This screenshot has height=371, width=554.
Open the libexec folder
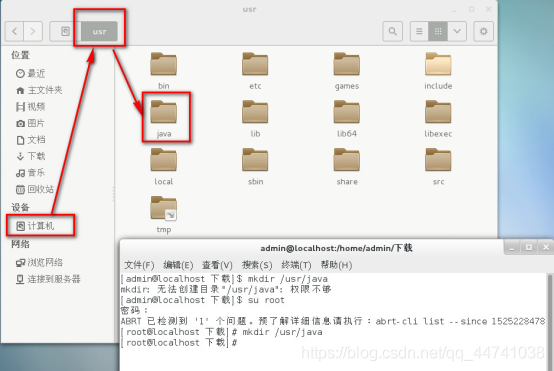(x=438, y=118)
